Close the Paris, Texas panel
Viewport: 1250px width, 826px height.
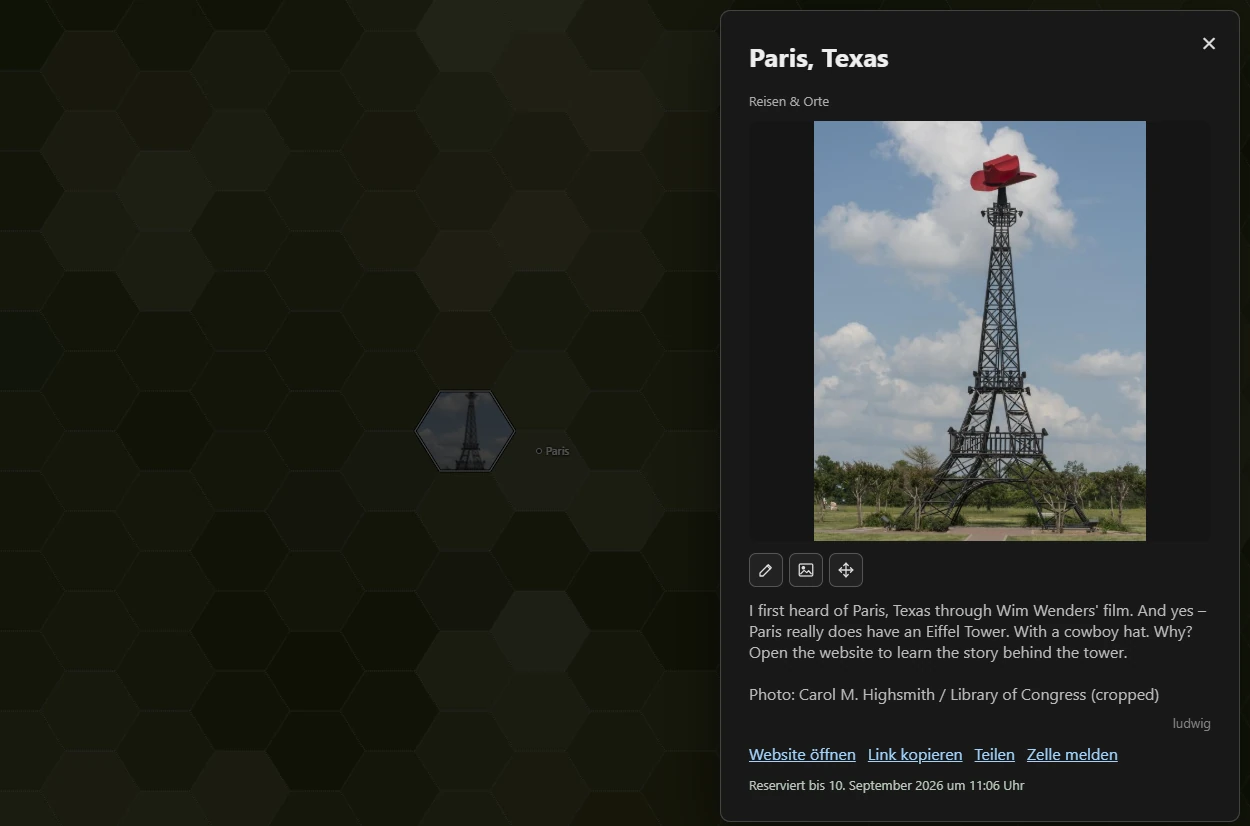[x=1209, y=43]
